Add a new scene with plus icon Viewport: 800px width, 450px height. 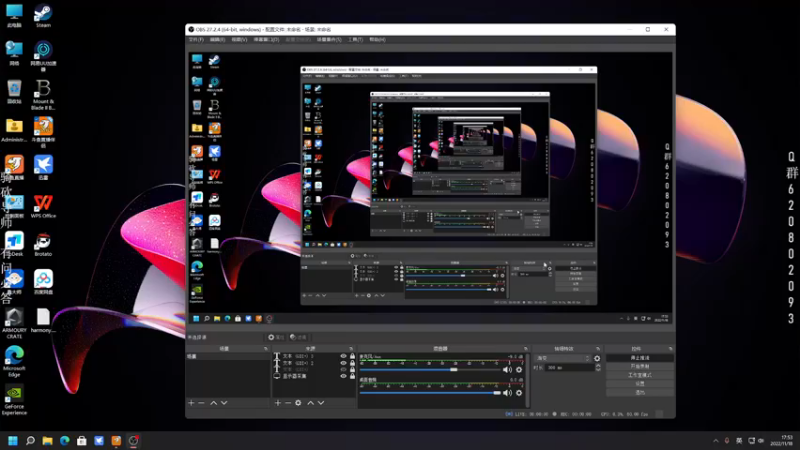click(191, 403)
